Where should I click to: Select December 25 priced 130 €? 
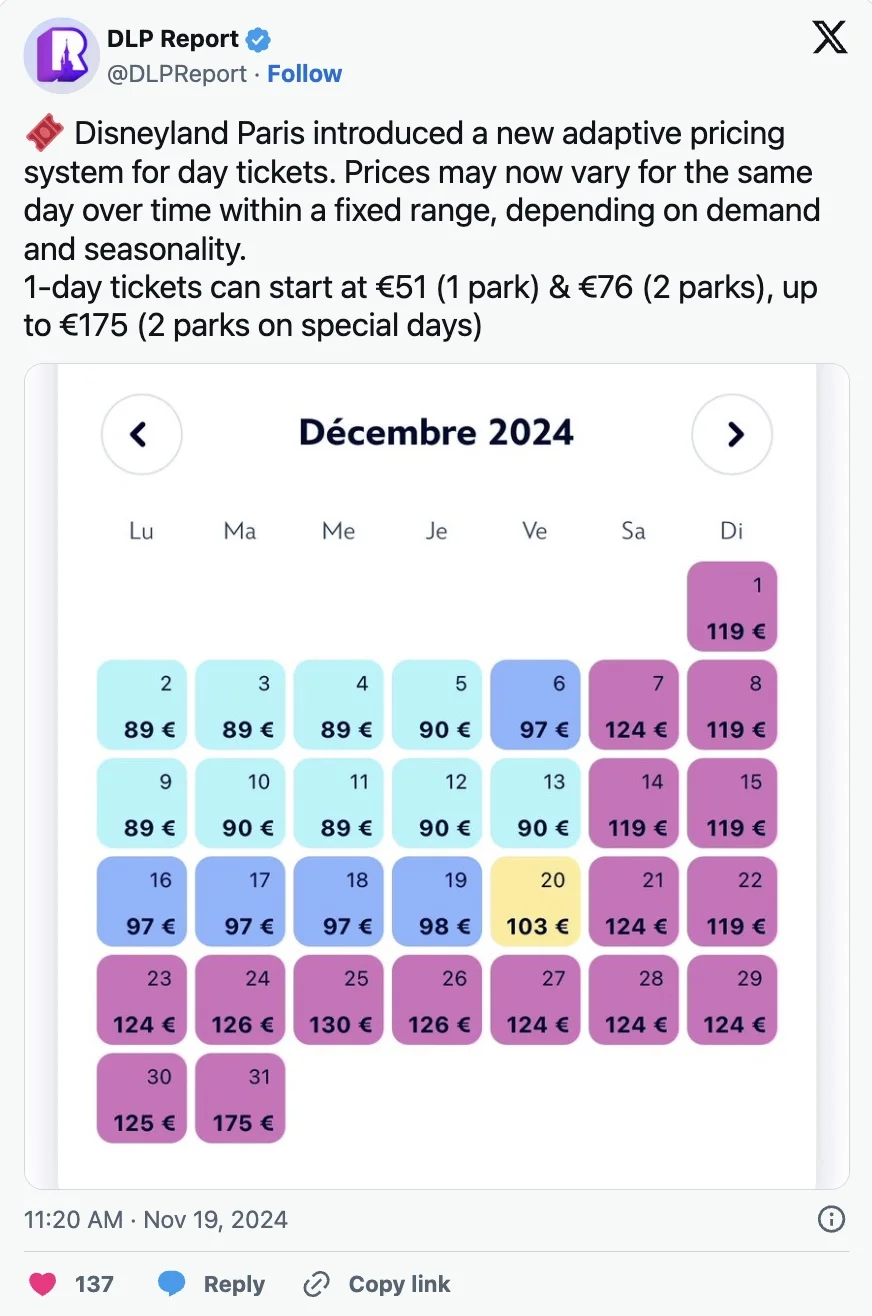coord(338,1000)
